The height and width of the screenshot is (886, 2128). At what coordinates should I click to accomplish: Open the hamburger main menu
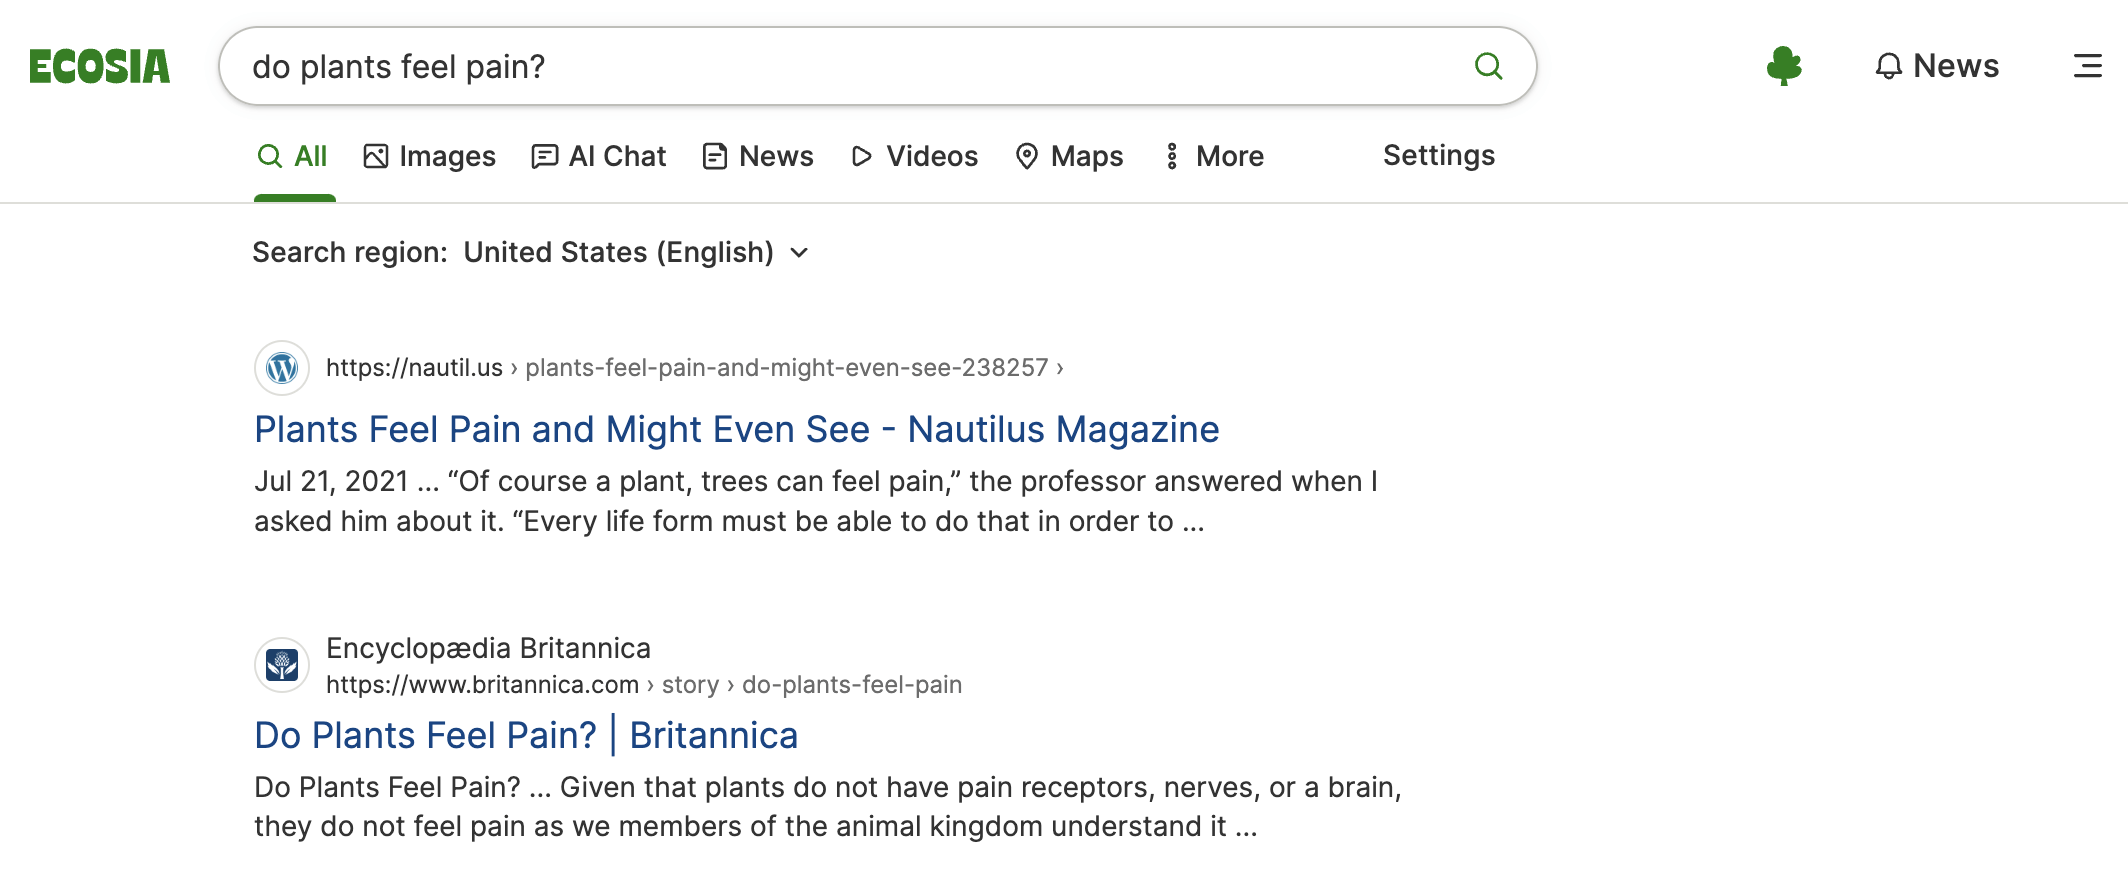click(x=2088, y=66)
